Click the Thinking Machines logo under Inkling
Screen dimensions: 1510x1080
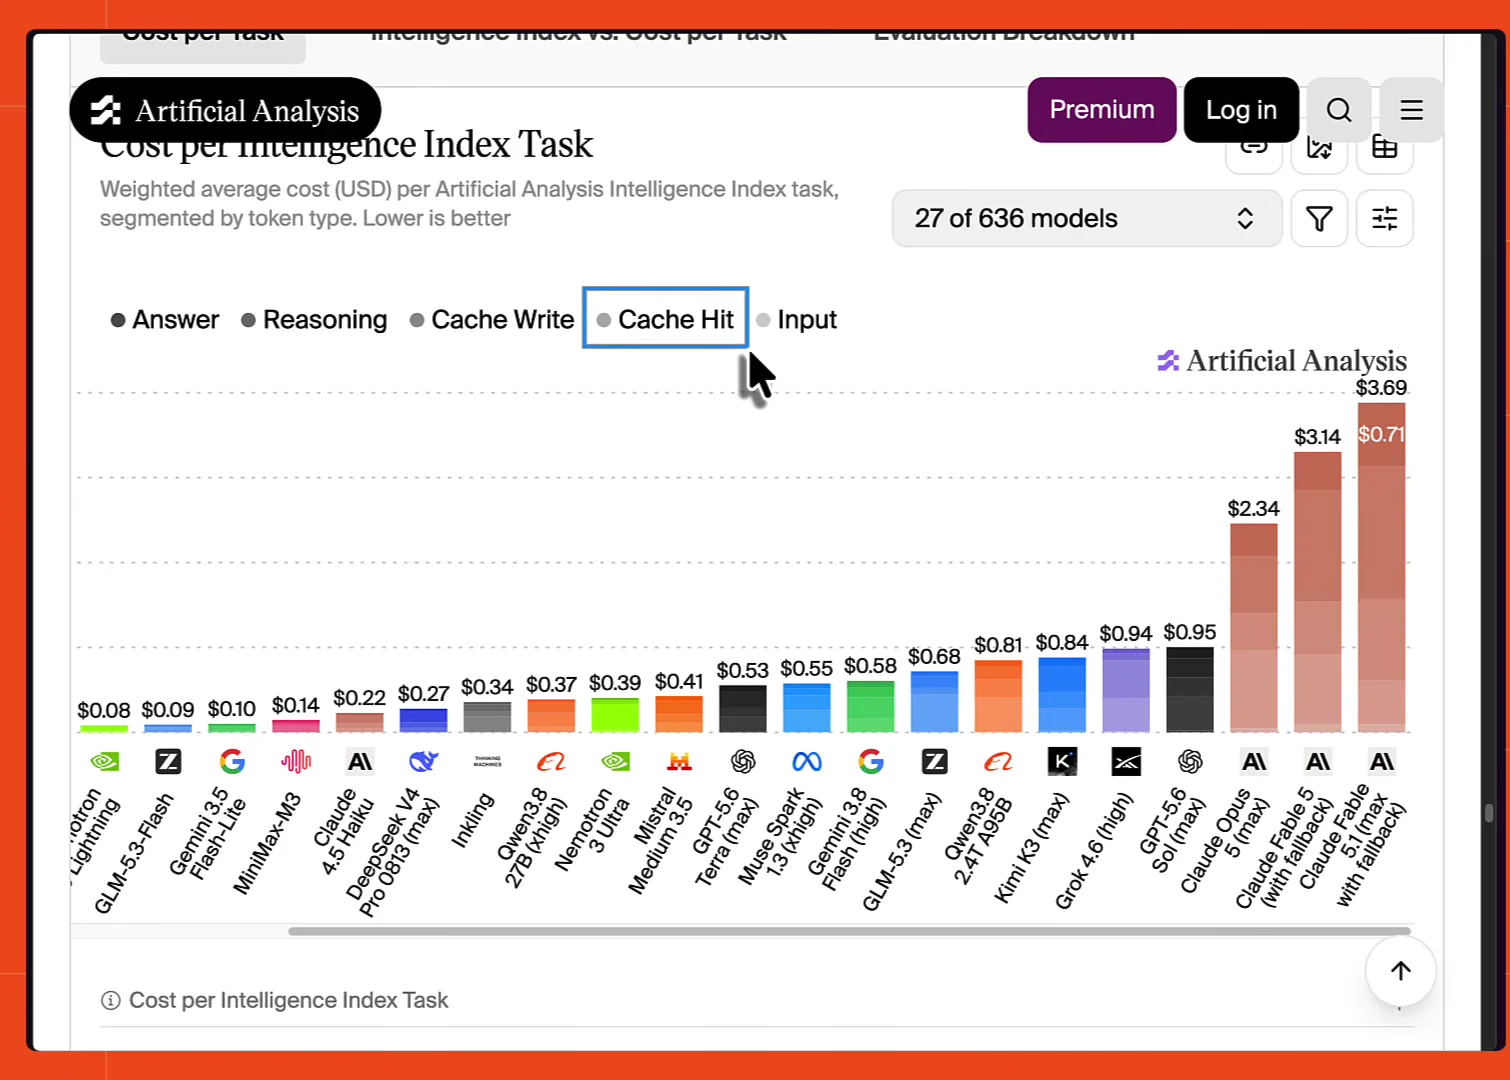(x=488, y=762)
